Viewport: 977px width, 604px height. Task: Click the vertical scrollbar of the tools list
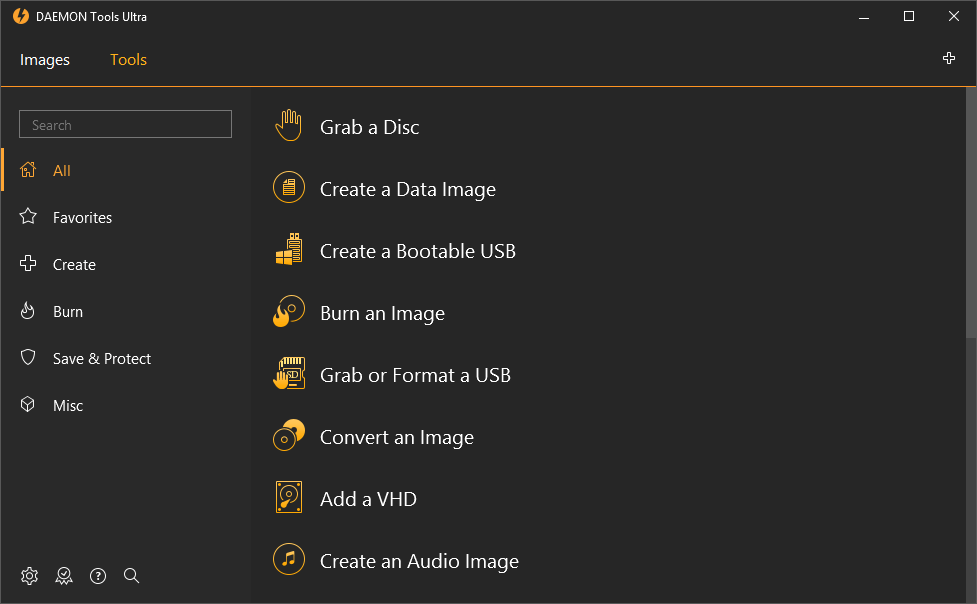coord(971,212)
